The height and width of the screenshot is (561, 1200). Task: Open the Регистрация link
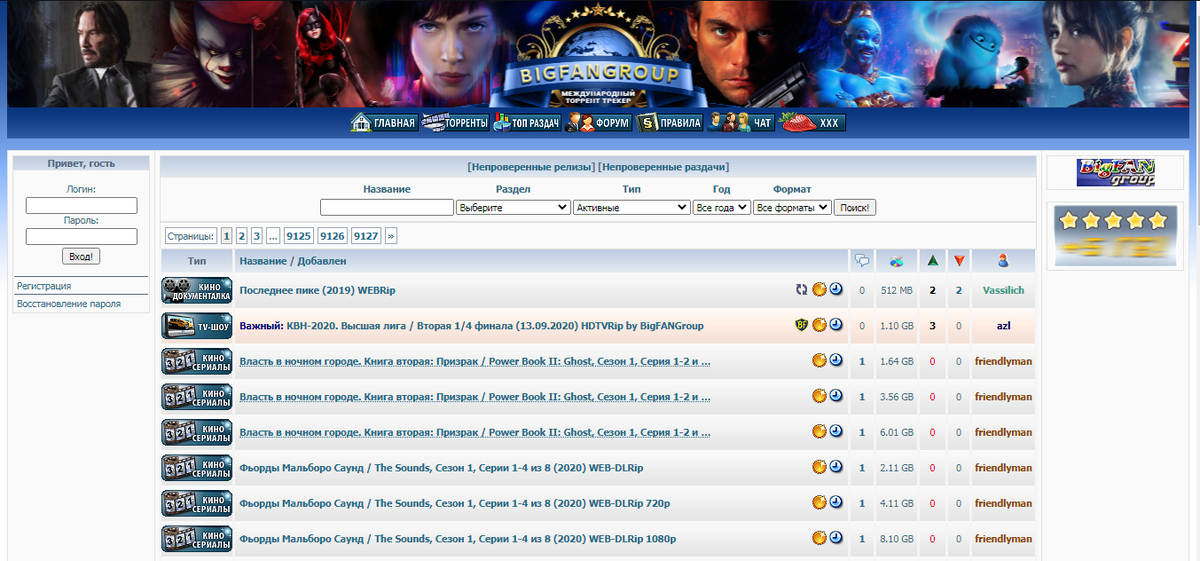click(x=44, y=286)
